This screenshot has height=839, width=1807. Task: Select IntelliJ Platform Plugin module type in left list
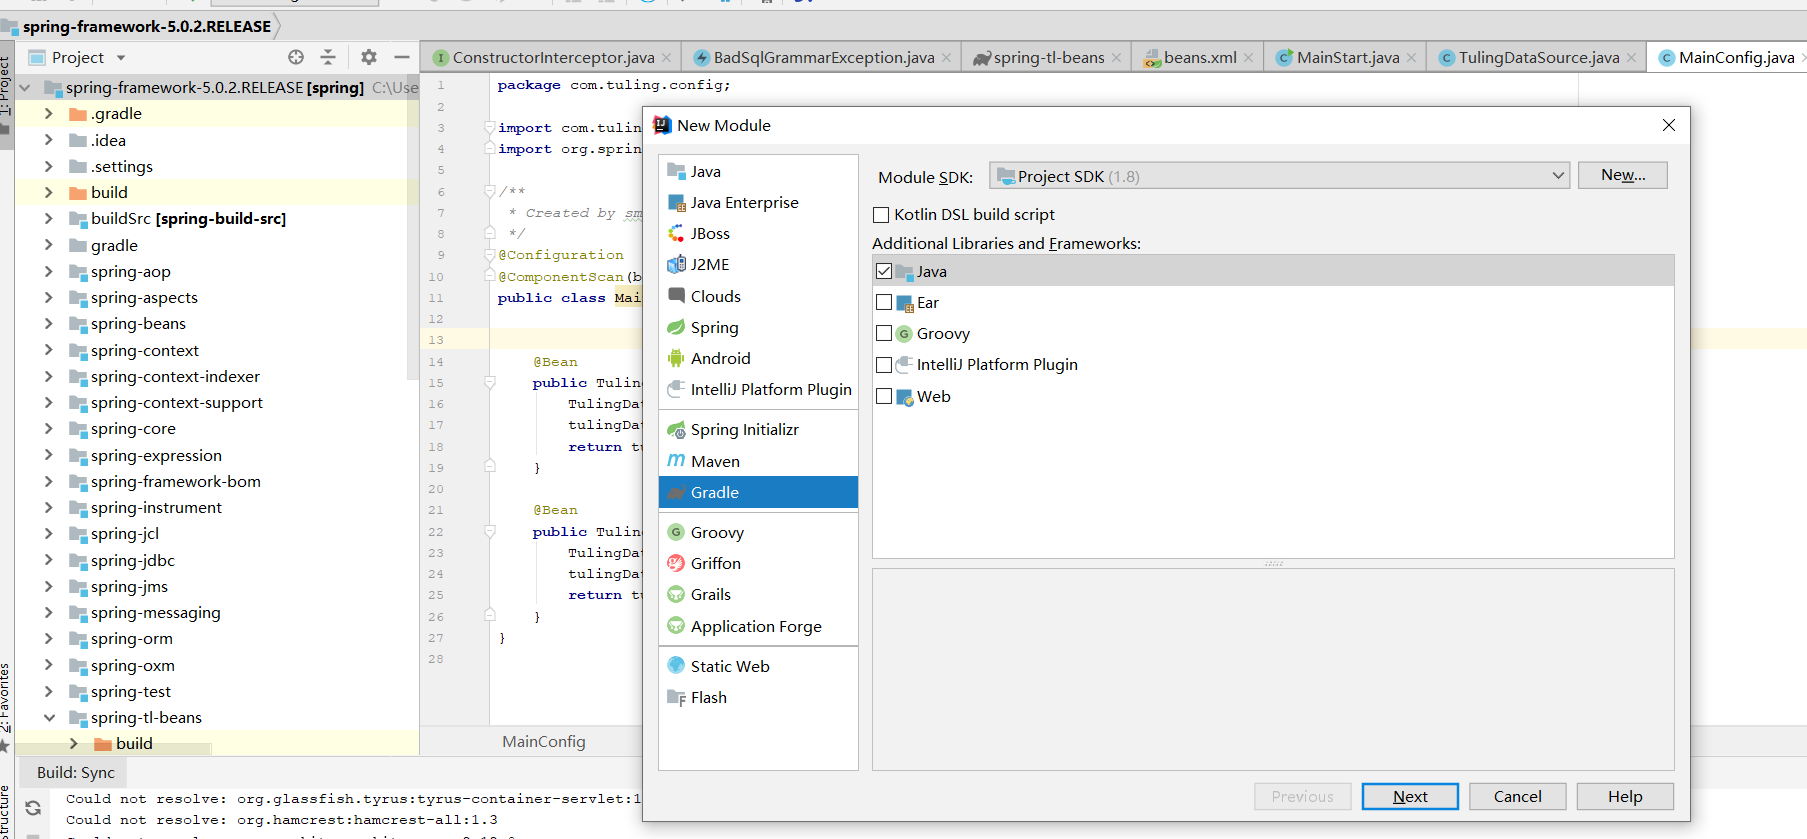click(x=758, y=389)
